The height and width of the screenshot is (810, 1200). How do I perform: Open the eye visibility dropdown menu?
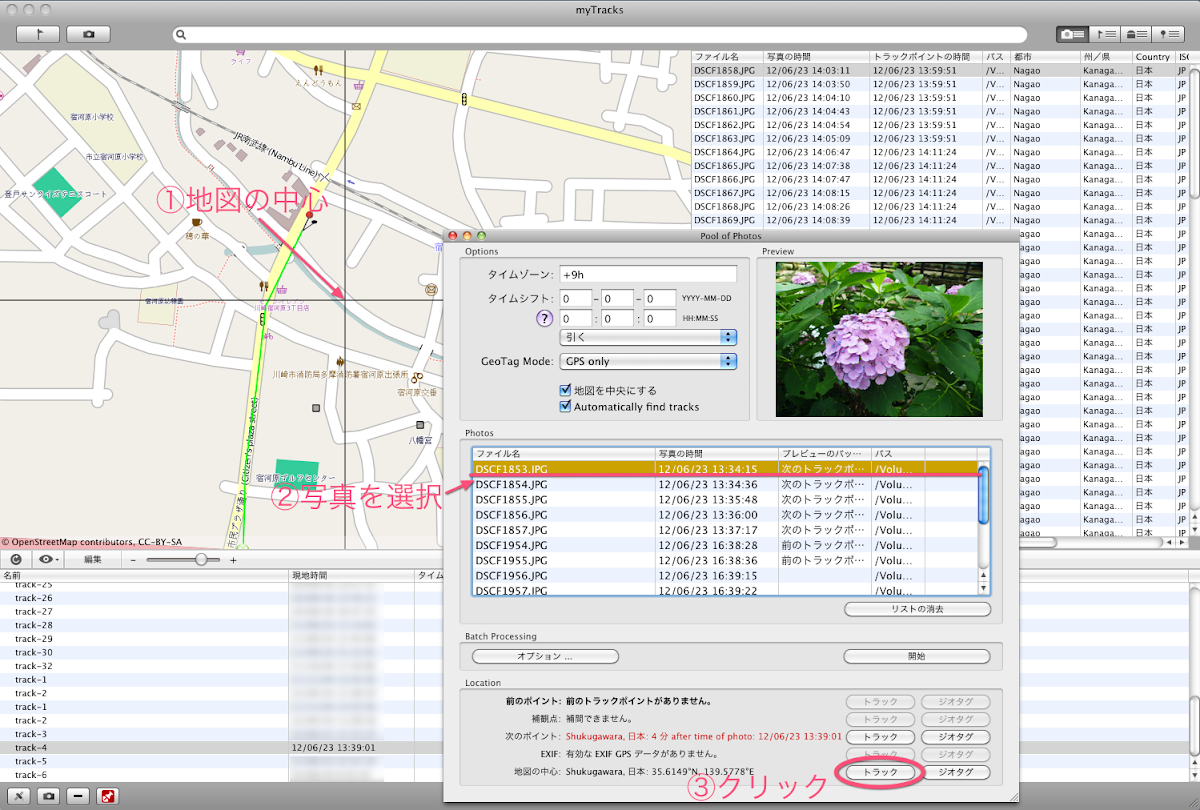coord(47,560)
